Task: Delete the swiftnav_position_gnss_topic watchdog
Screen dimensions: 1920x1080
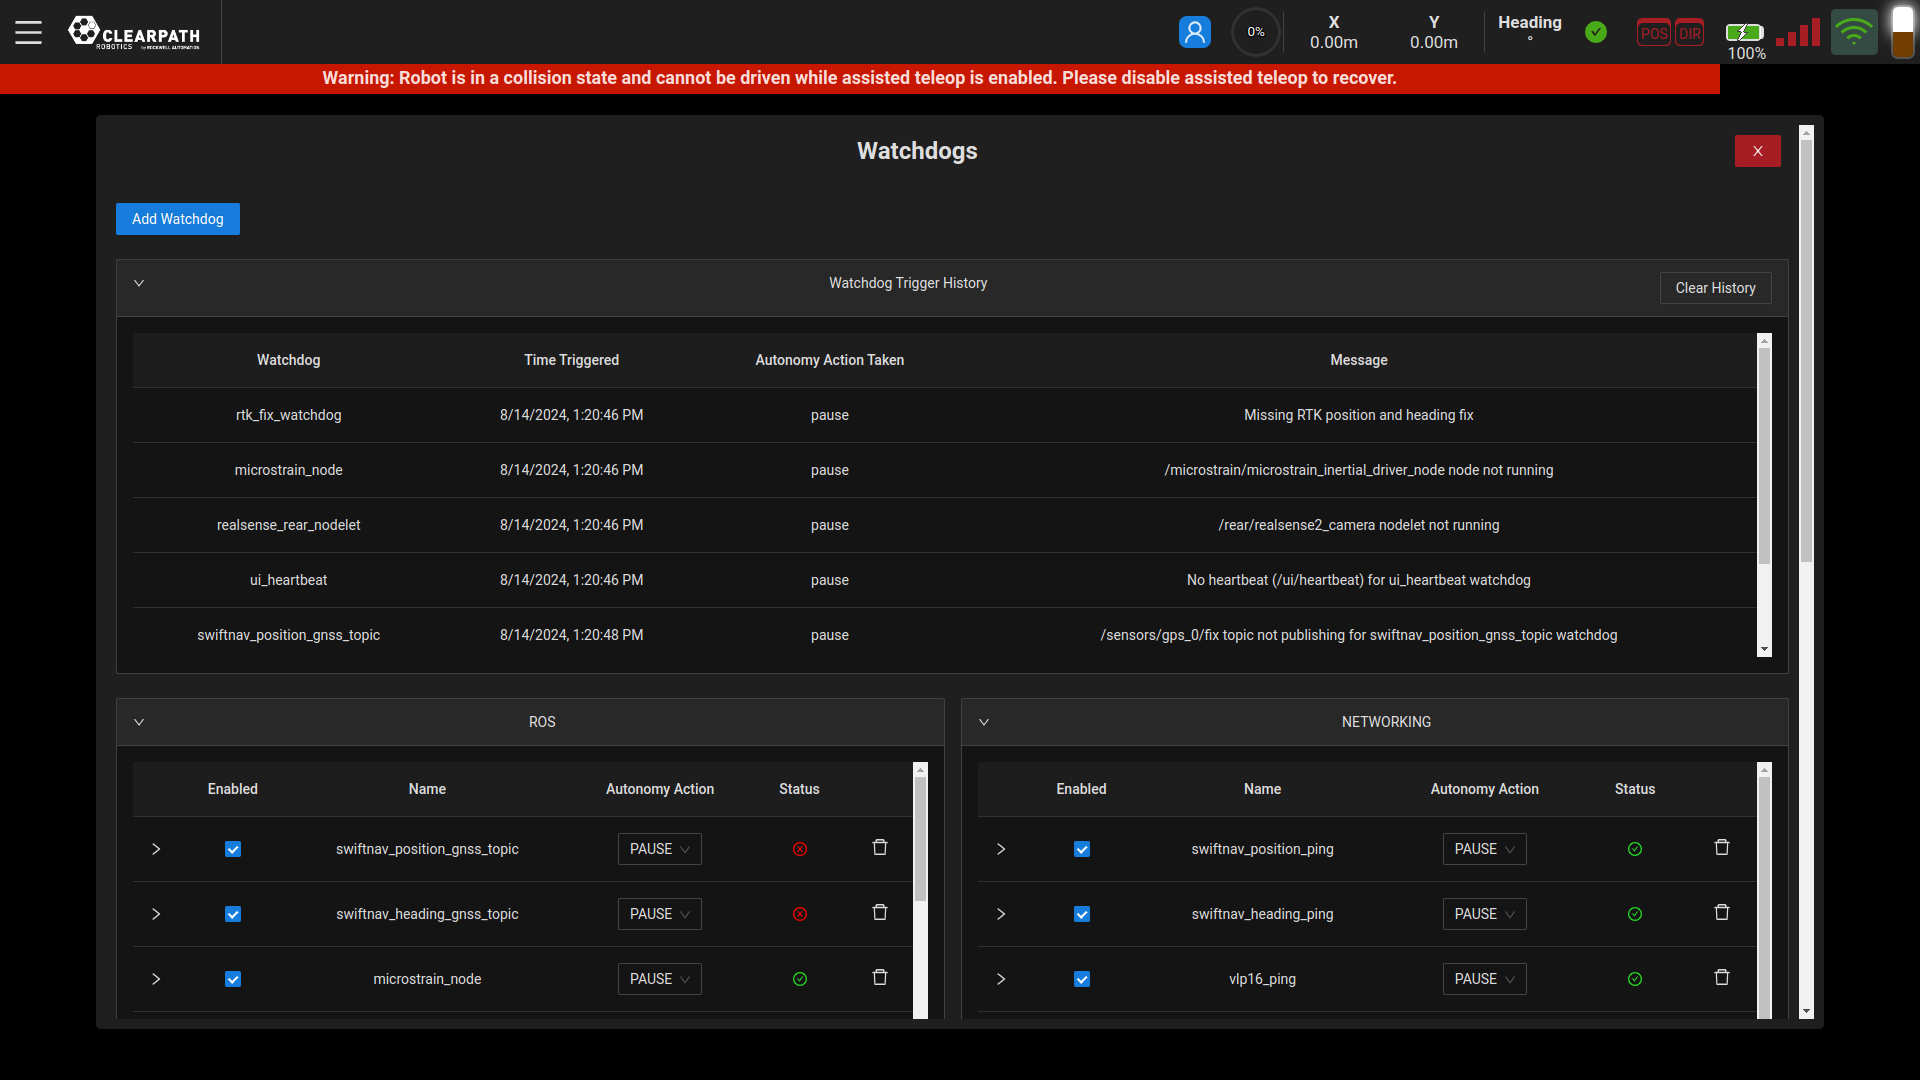Action: tap(880, 848)
